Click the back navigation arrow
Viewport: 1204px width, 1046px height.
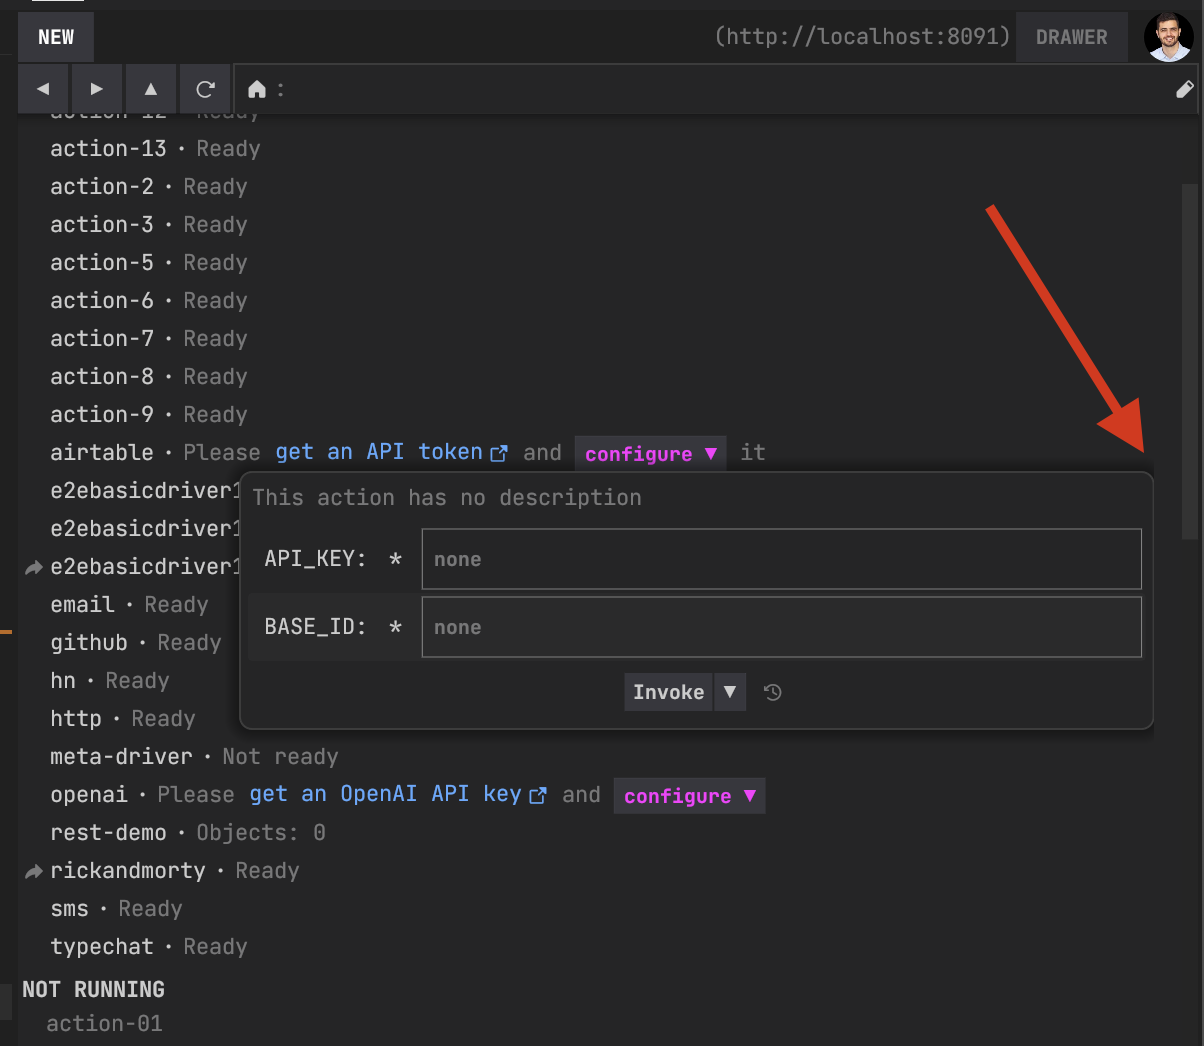tap(43, 88)
